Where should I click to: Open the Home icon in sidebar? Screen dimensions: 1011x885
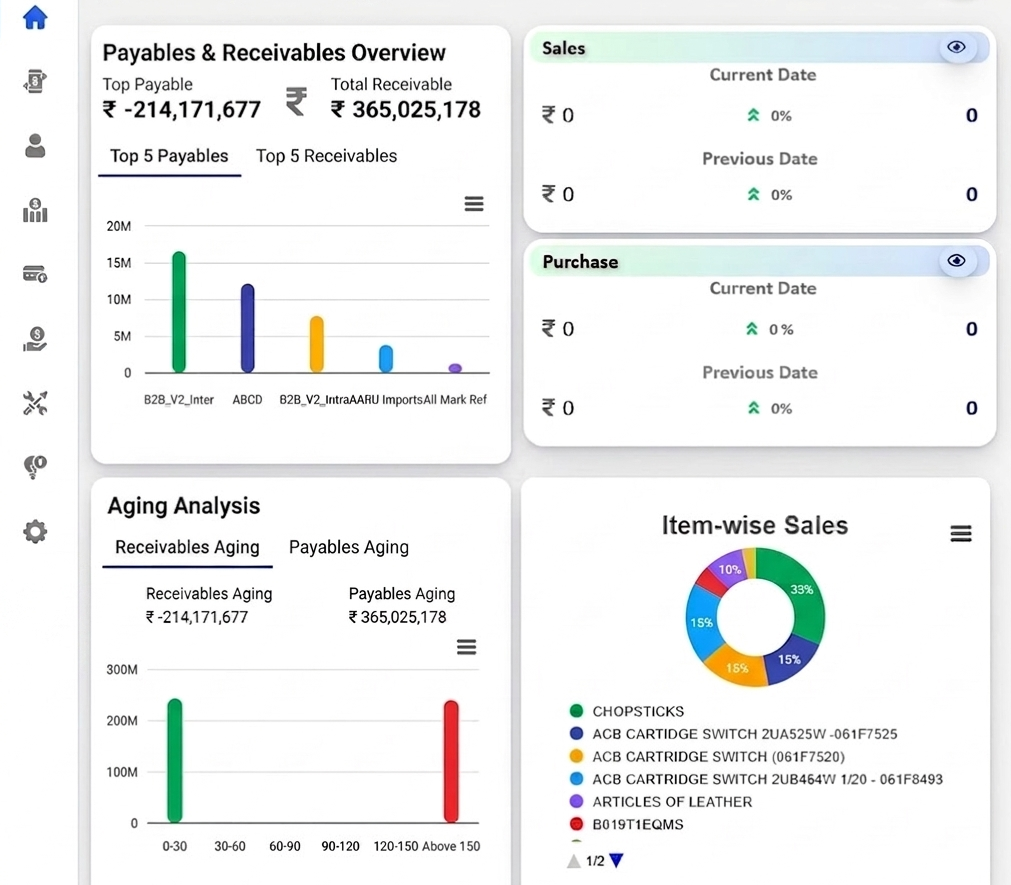35,17
